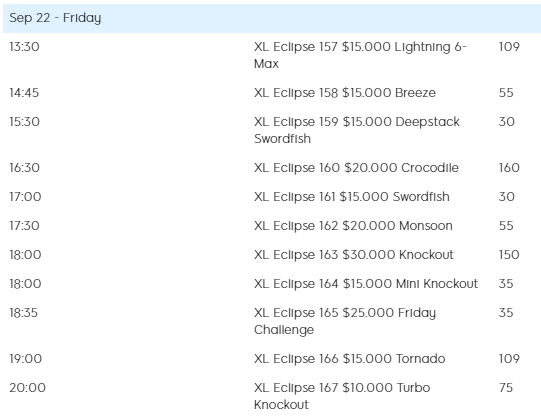Open XL Eclipse 160 $20.000 Crocodile
Screen dimensions: 541x419
point(356,168)
